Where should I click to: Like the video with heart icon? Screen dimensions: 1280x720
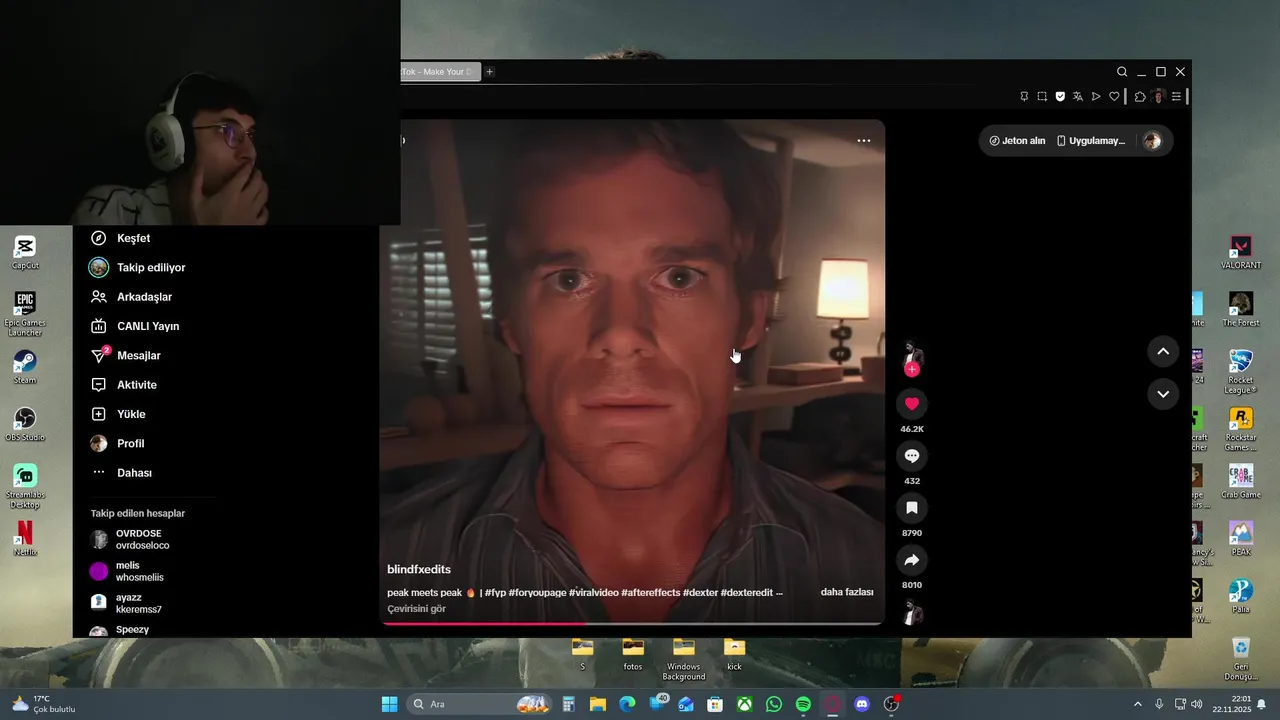pyautogui.click(x=912, y=404)
